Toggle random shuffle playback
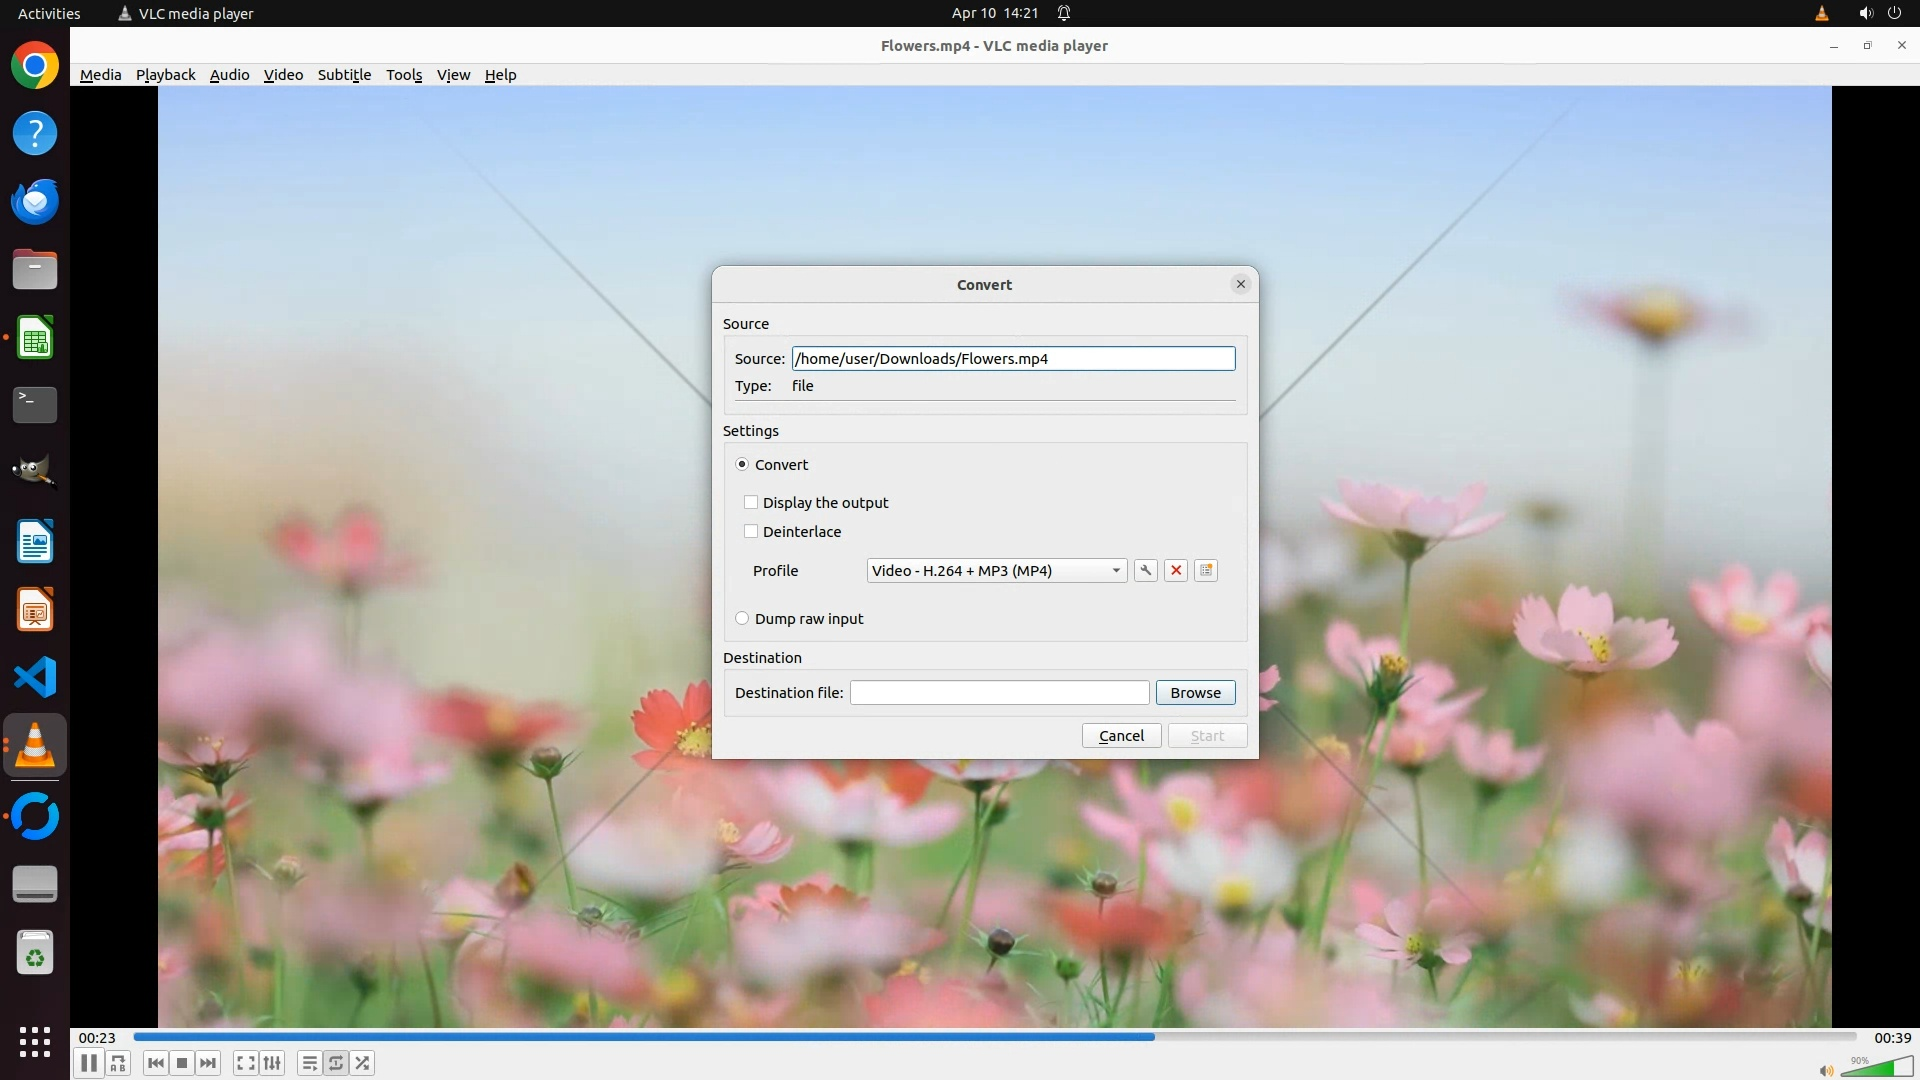The height and width of the screenshot is (1080, 1920). click(x=363, y=1063)
